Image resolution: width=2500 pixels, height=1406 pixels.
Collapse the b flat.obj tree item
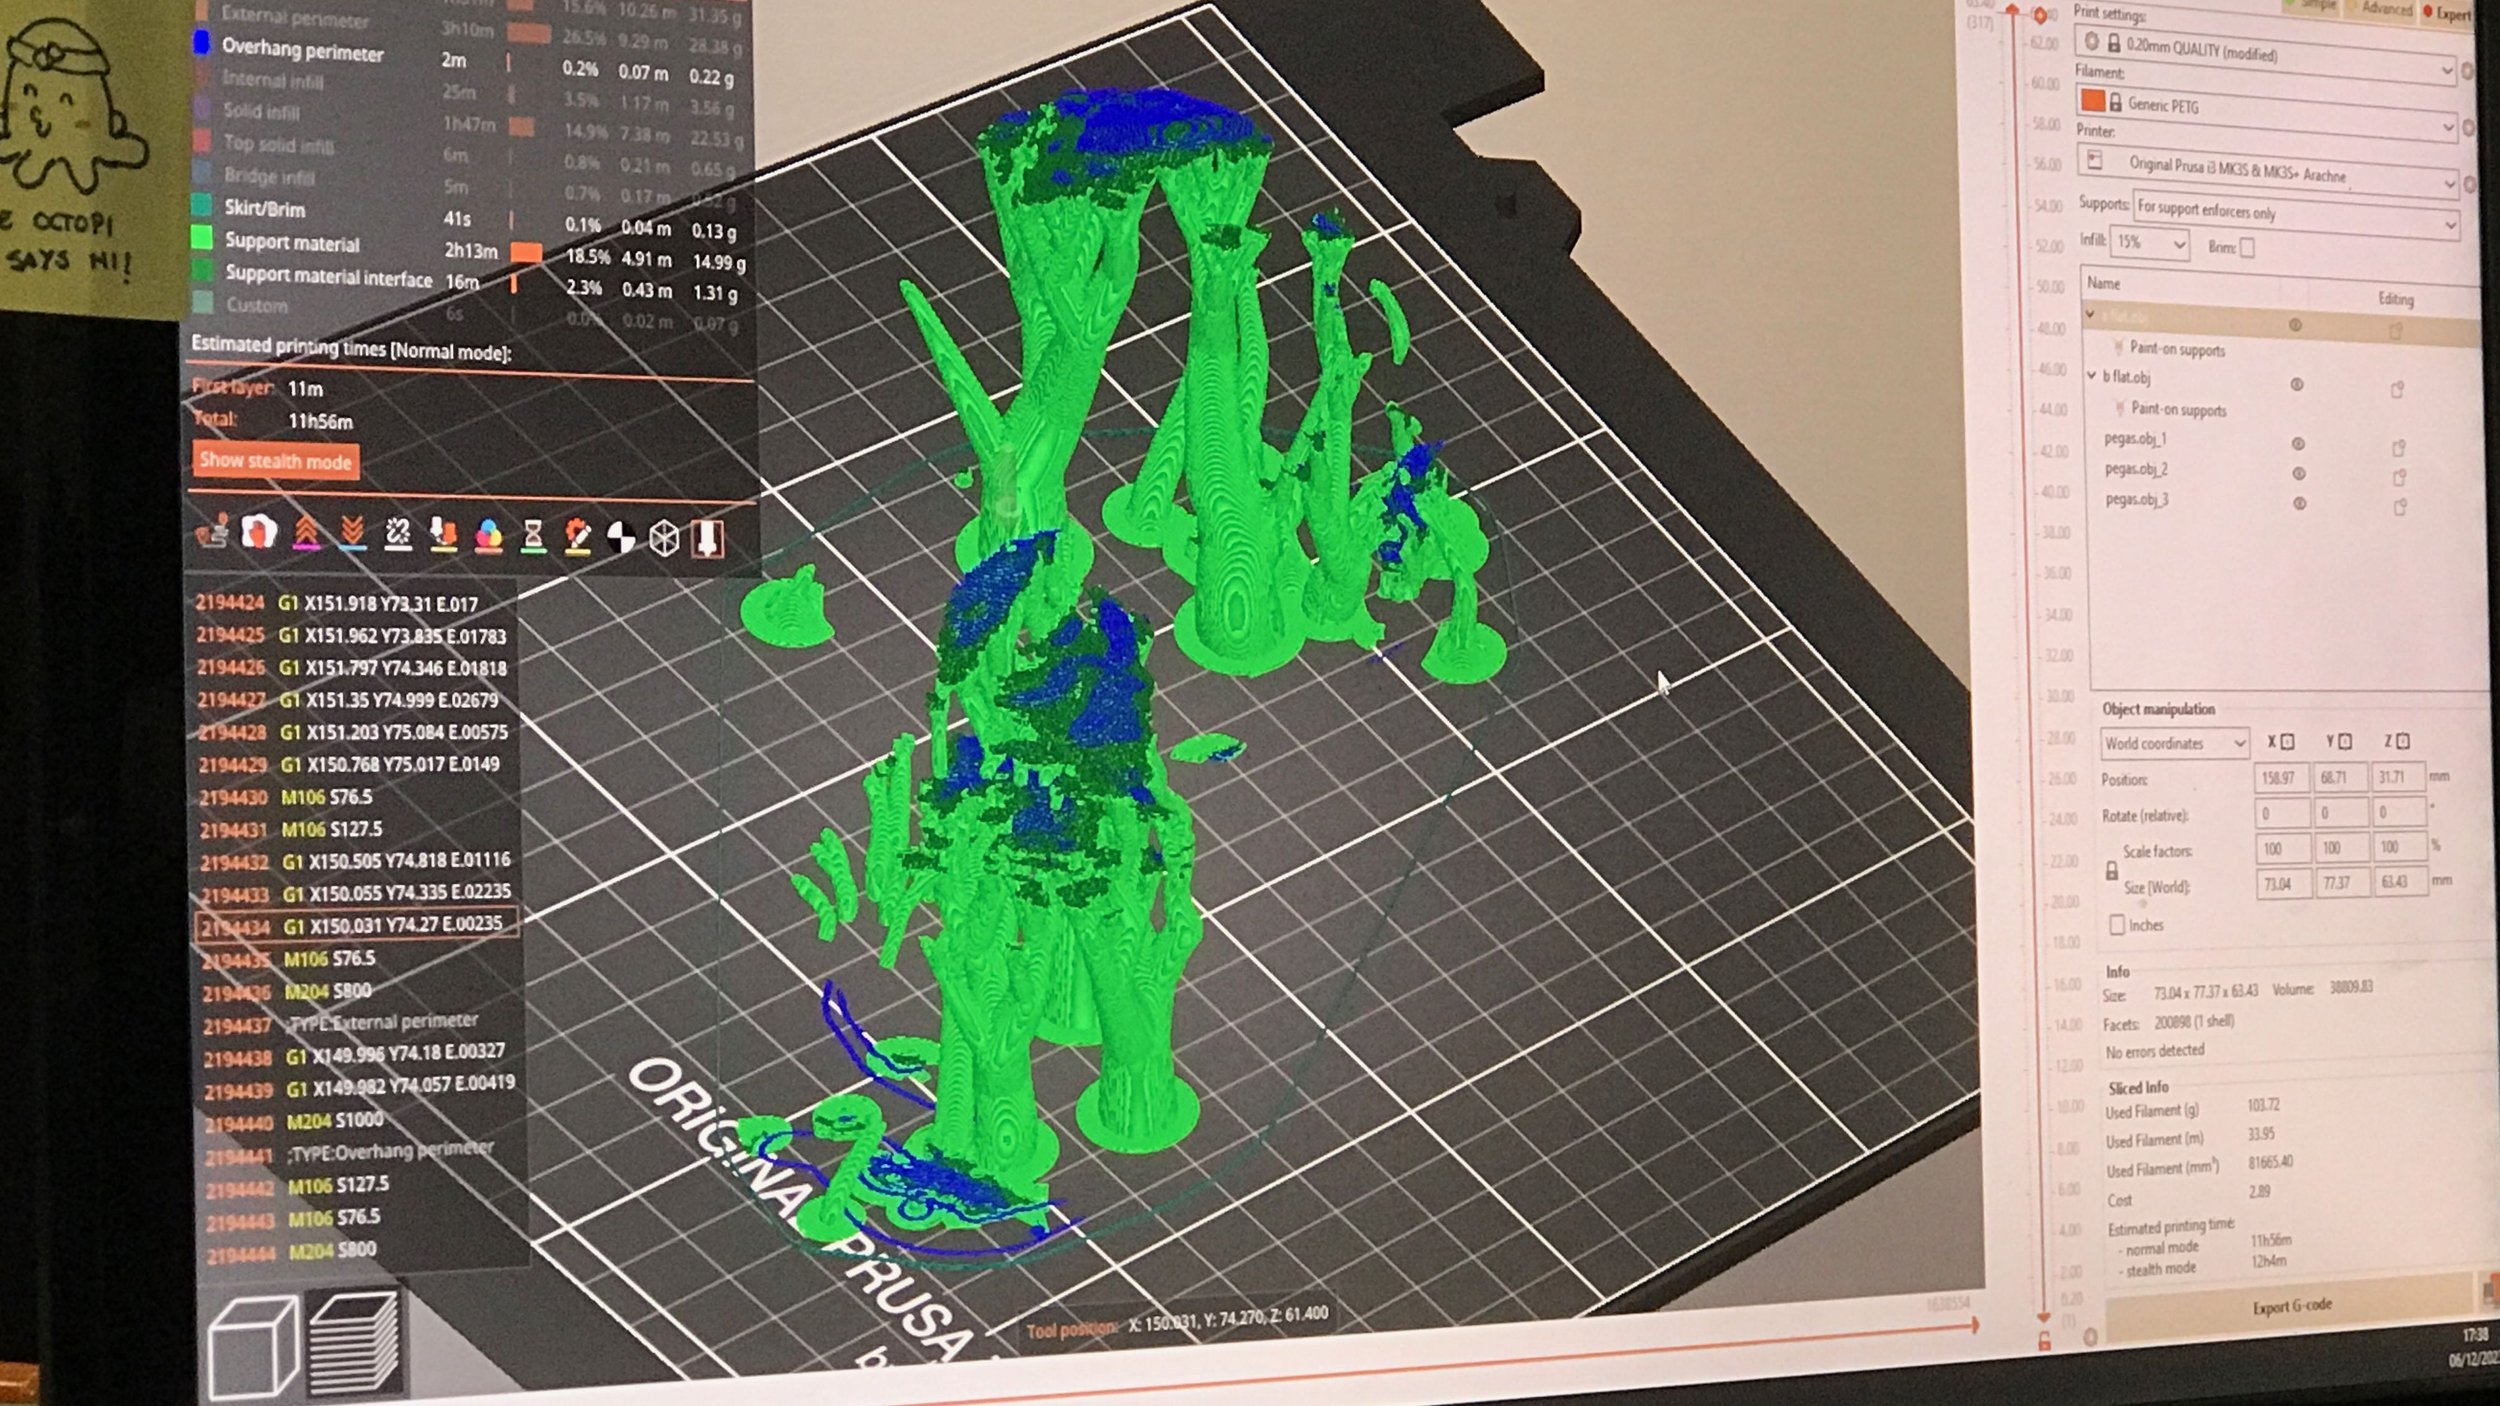2091,376
